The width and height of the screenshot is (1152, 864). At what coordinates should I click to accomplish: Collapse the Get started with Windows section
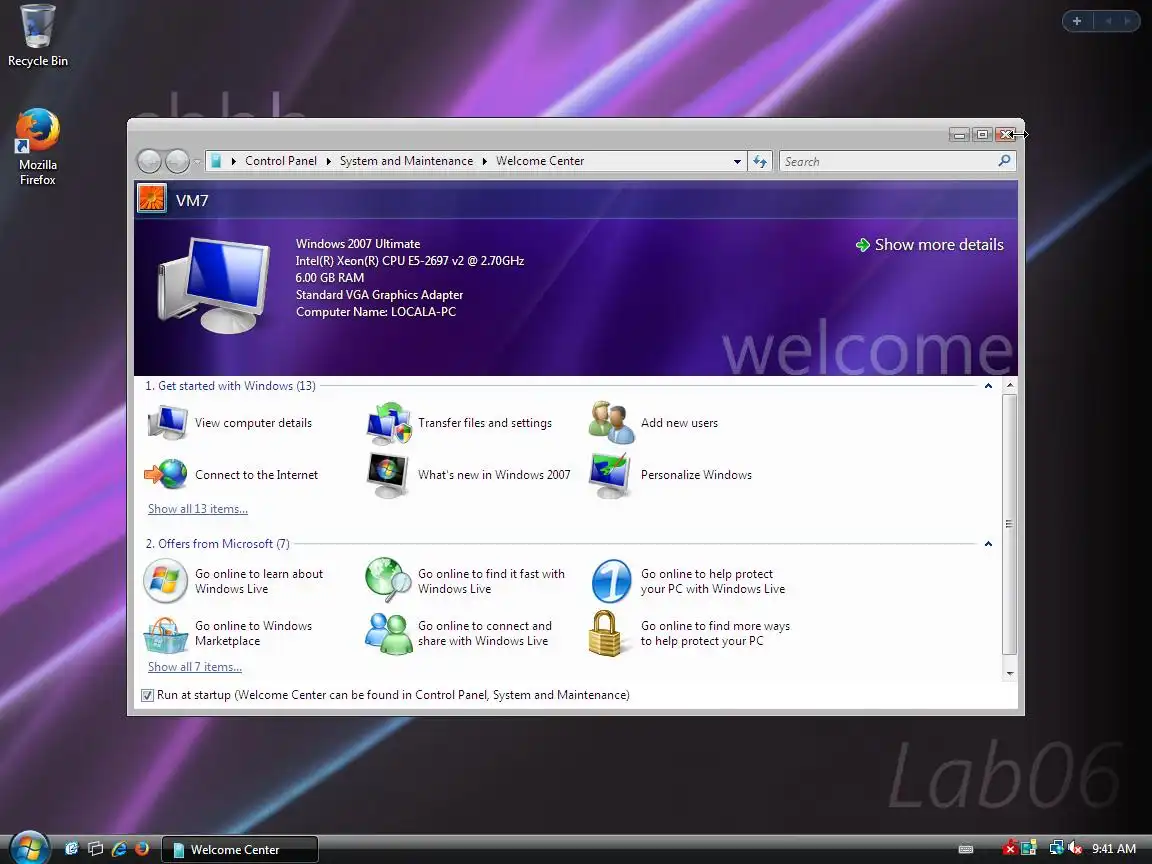pyautogui.click(x=988, y=386)
